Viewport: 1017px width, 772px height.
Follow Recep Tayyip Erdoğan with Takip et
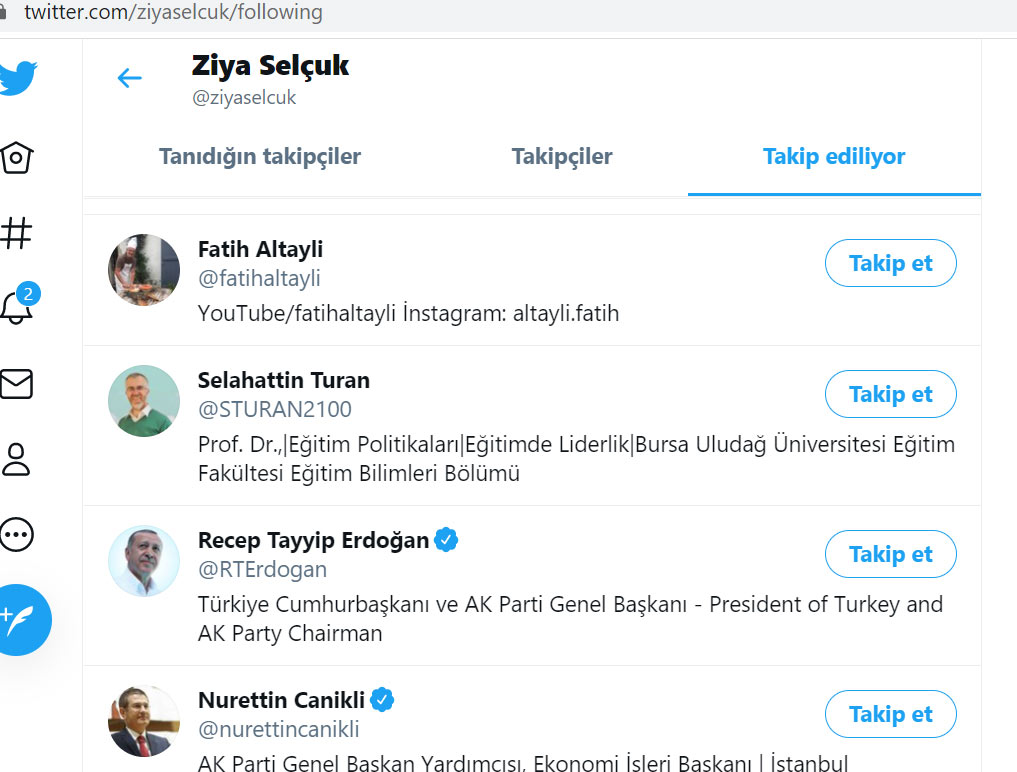point(890,555)
